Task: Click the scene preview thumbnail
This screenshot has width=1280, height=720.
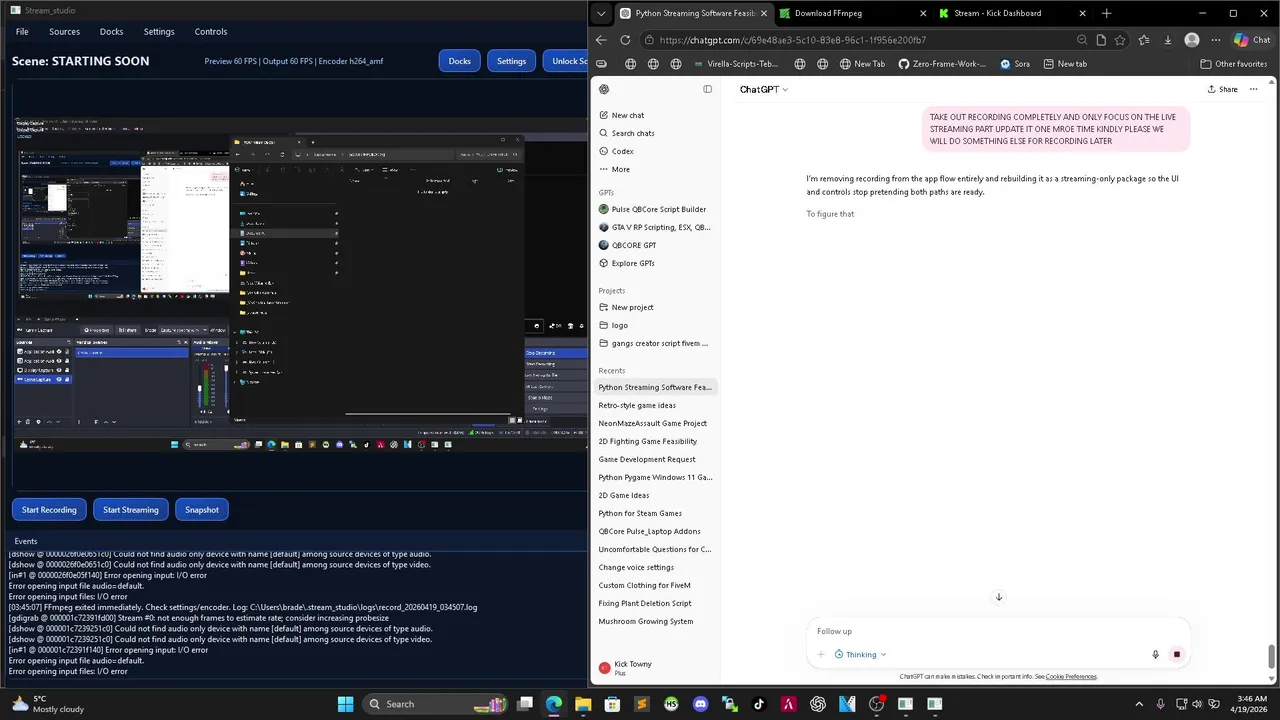Action: 300,285
